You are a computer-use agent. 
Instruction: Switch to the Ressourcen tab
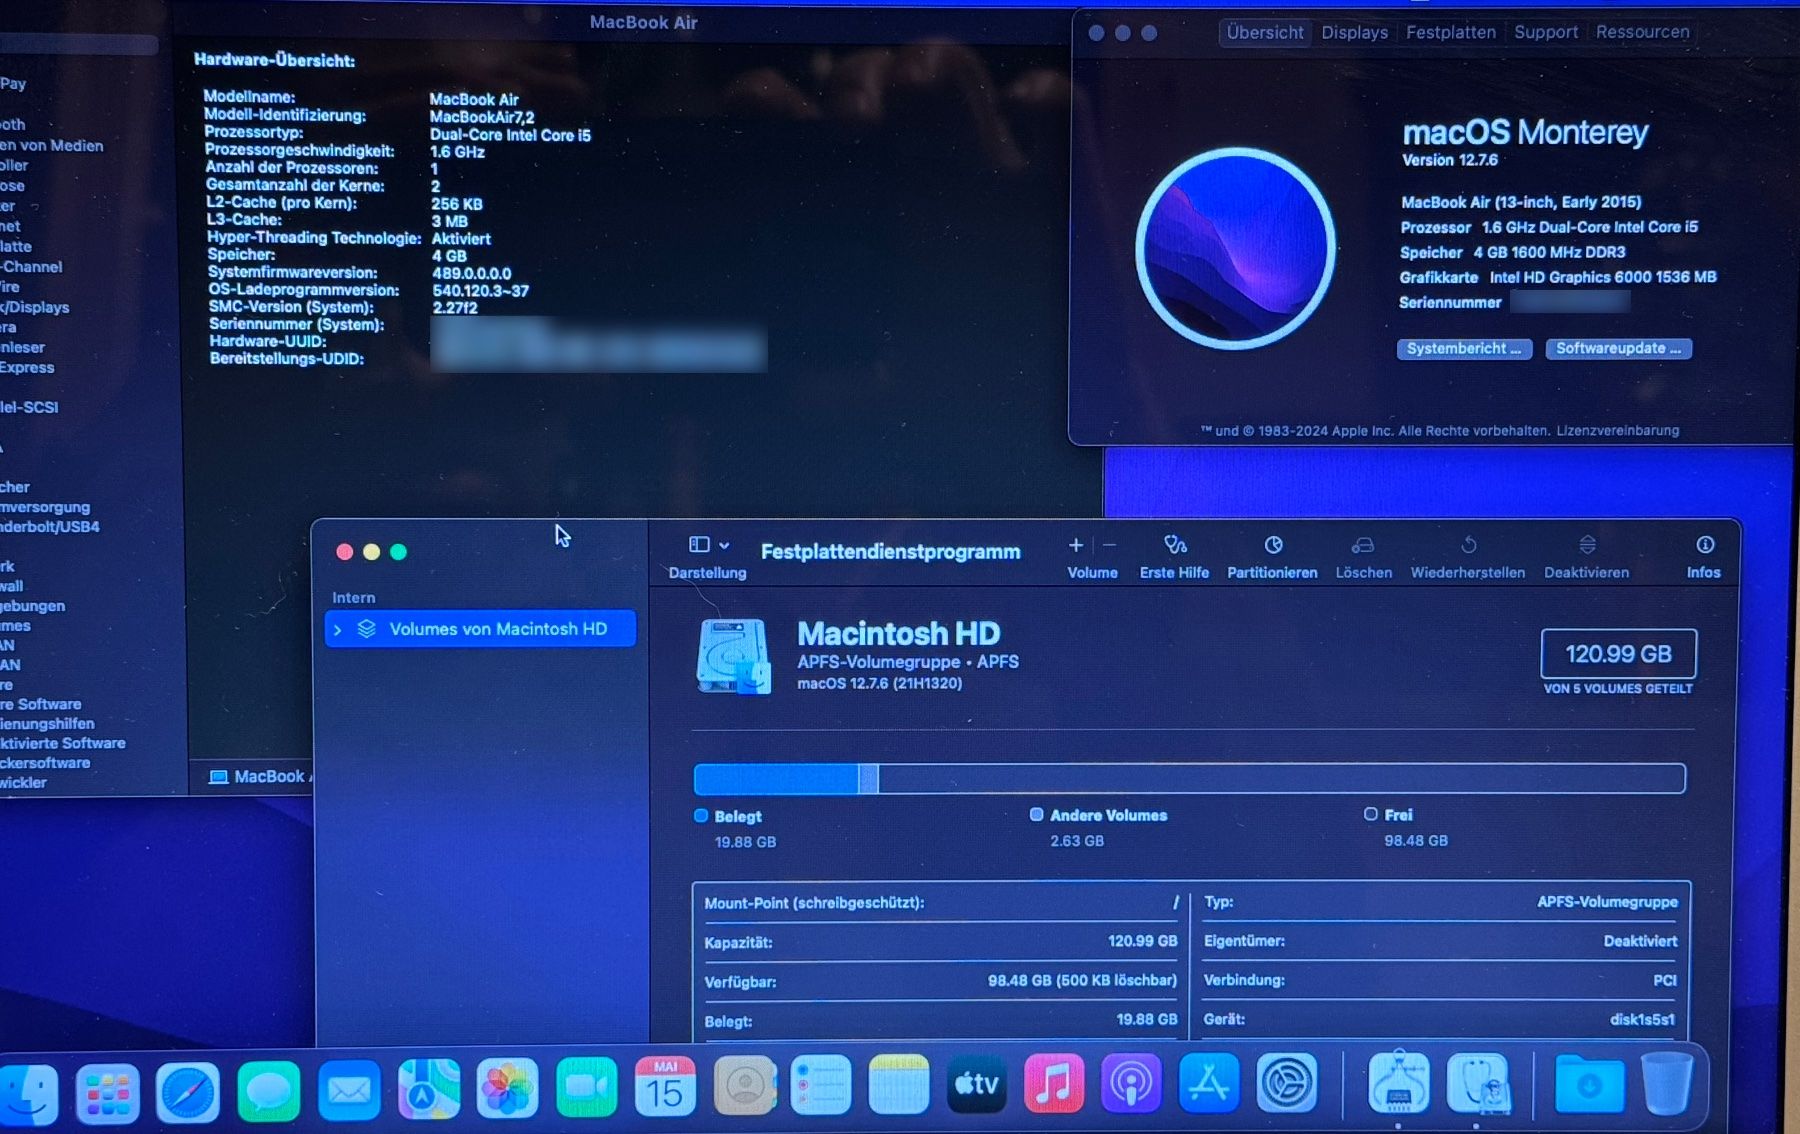click(x=1643, y=32)
